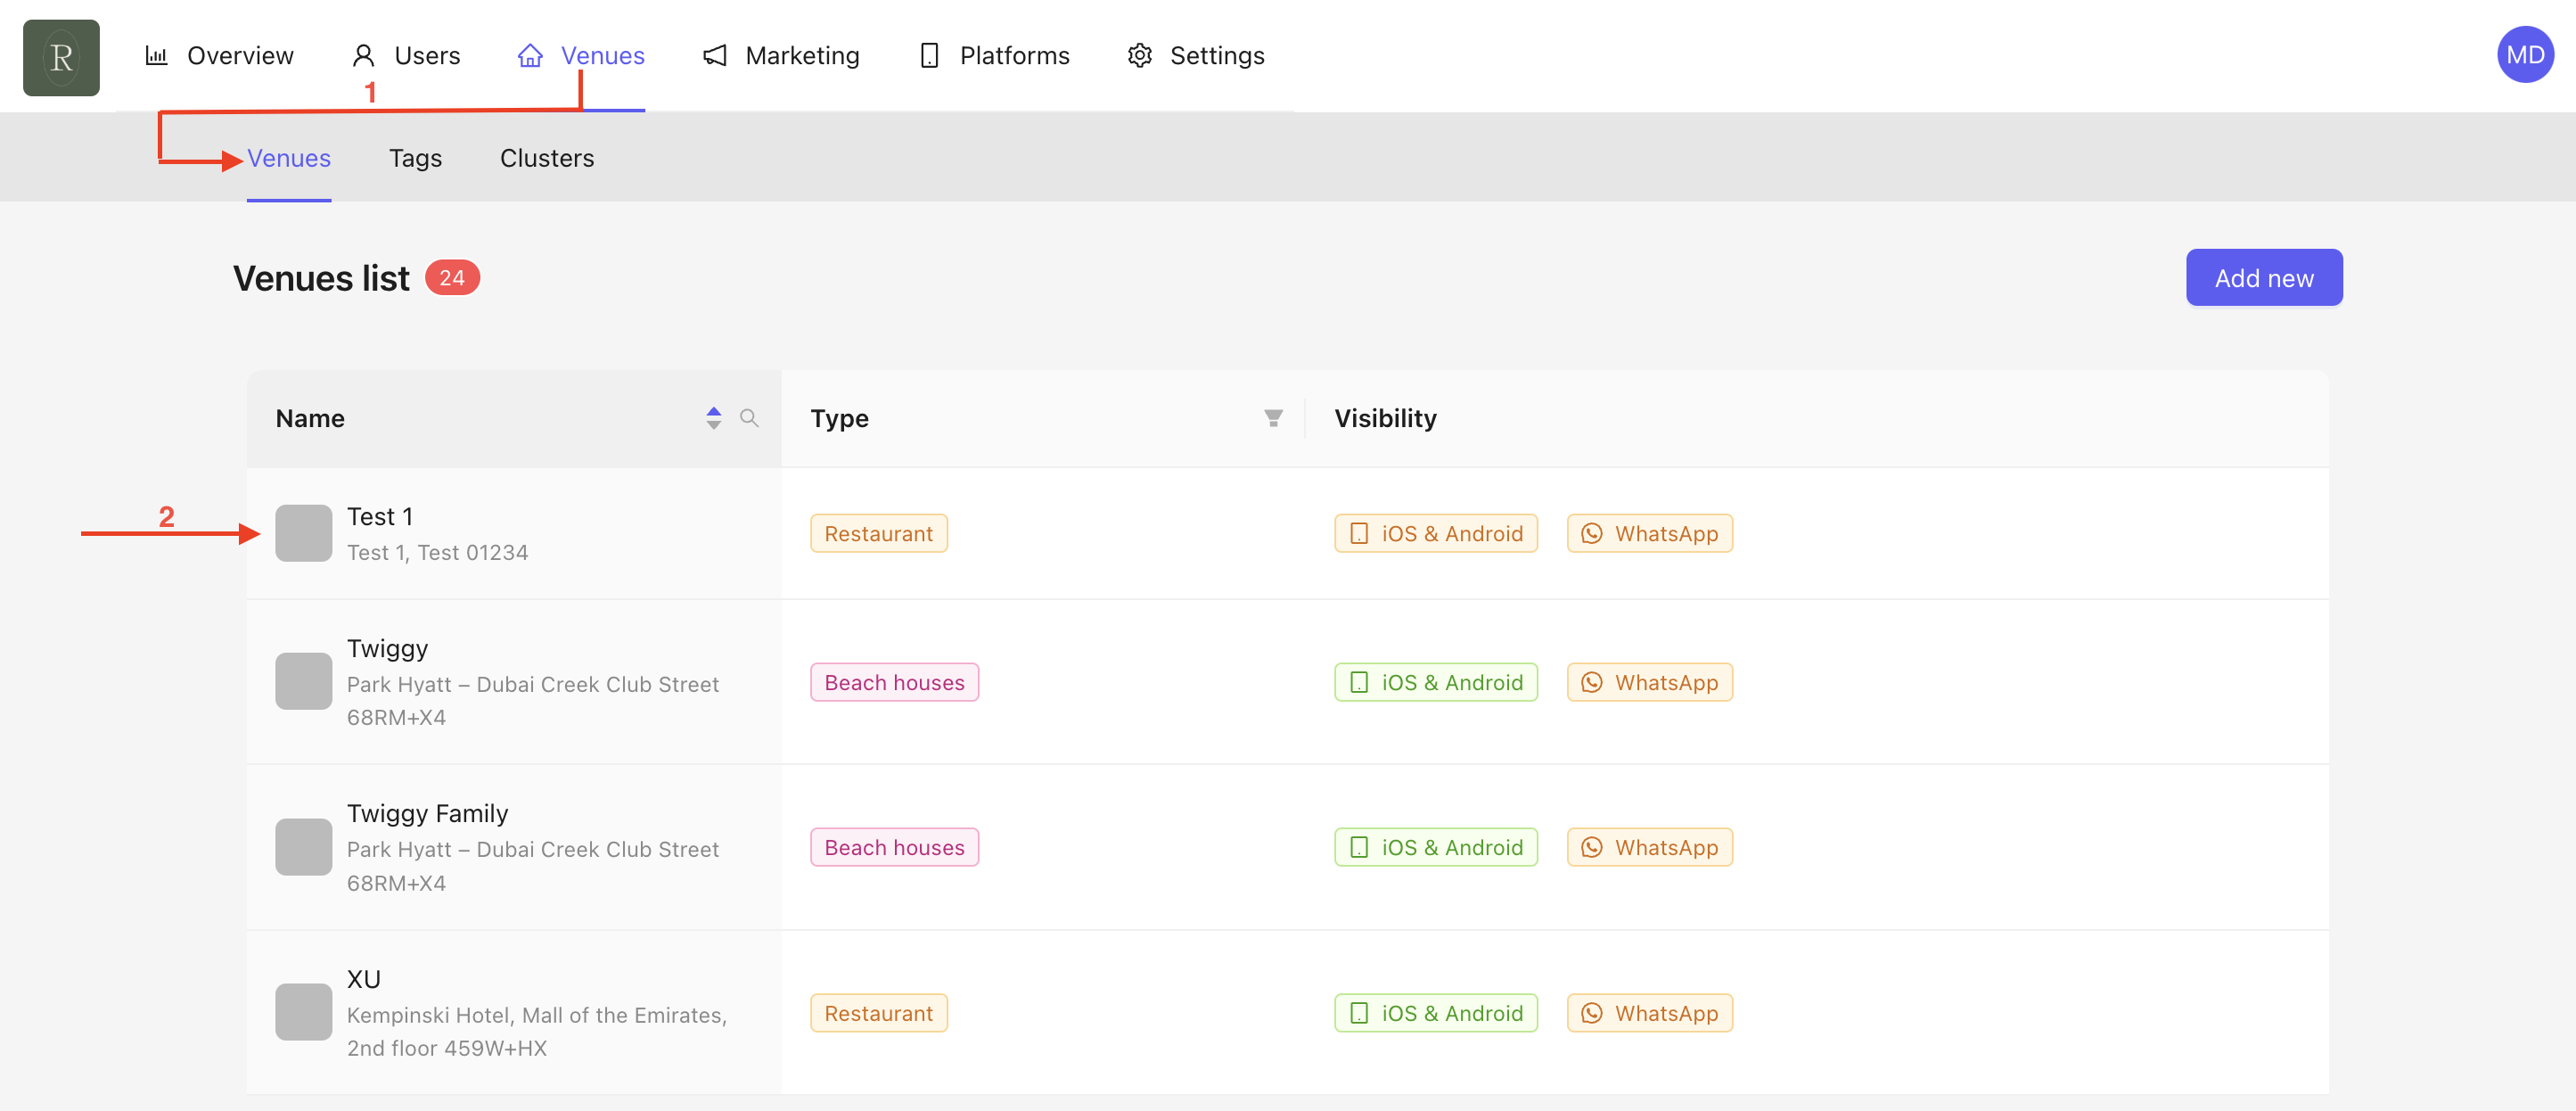Screen dimensions: 2576x1111
Task: Click WhatsApp visibility tag for XU
Action: [x=1649, y=1013]
